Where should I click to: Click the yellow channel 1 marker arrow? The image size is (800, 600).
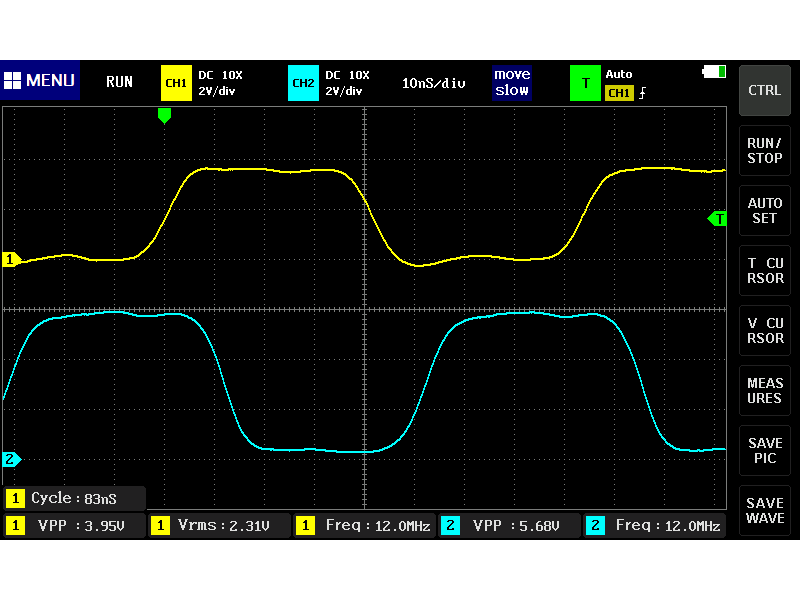click(x=9, y=259)
